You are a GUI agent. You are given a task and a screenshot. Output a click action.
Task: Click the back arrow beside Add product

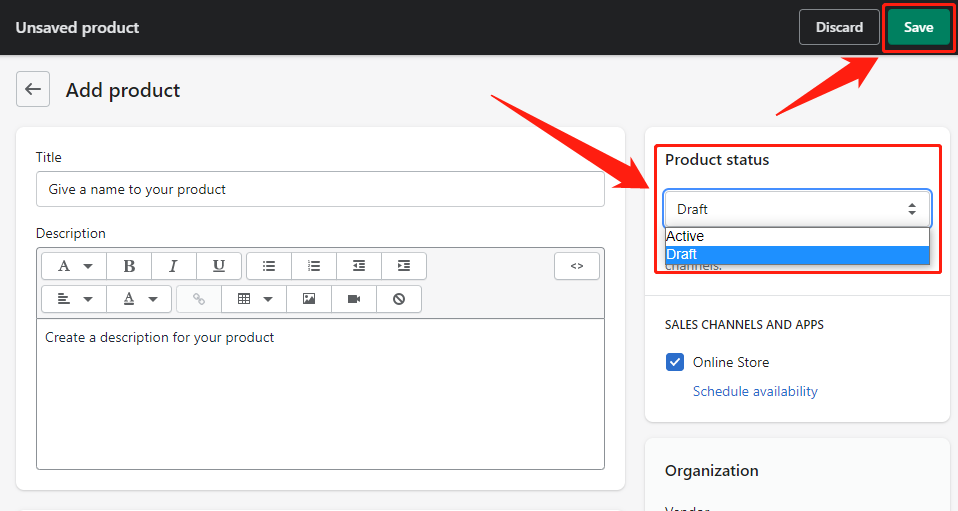[33, 89]
